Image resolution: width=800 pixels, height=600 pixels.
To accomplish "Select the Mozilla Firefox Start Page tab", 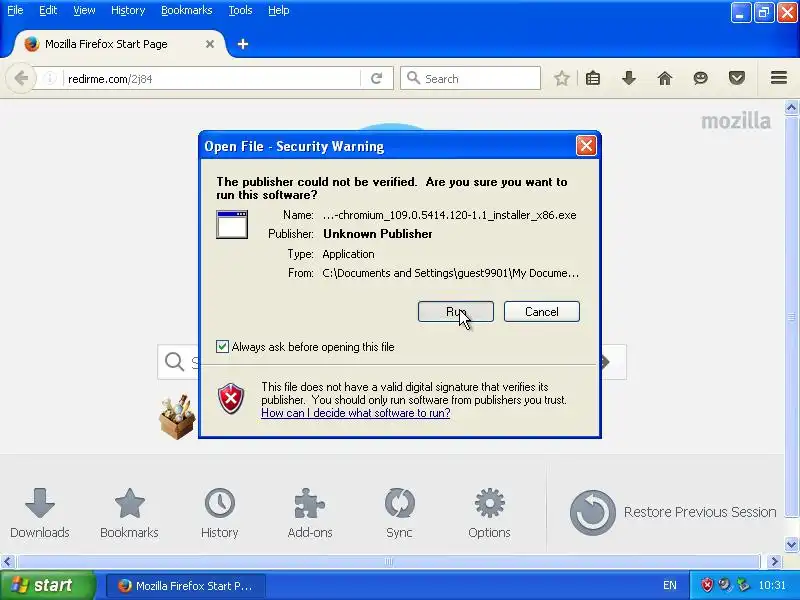I will pos(118,44).
